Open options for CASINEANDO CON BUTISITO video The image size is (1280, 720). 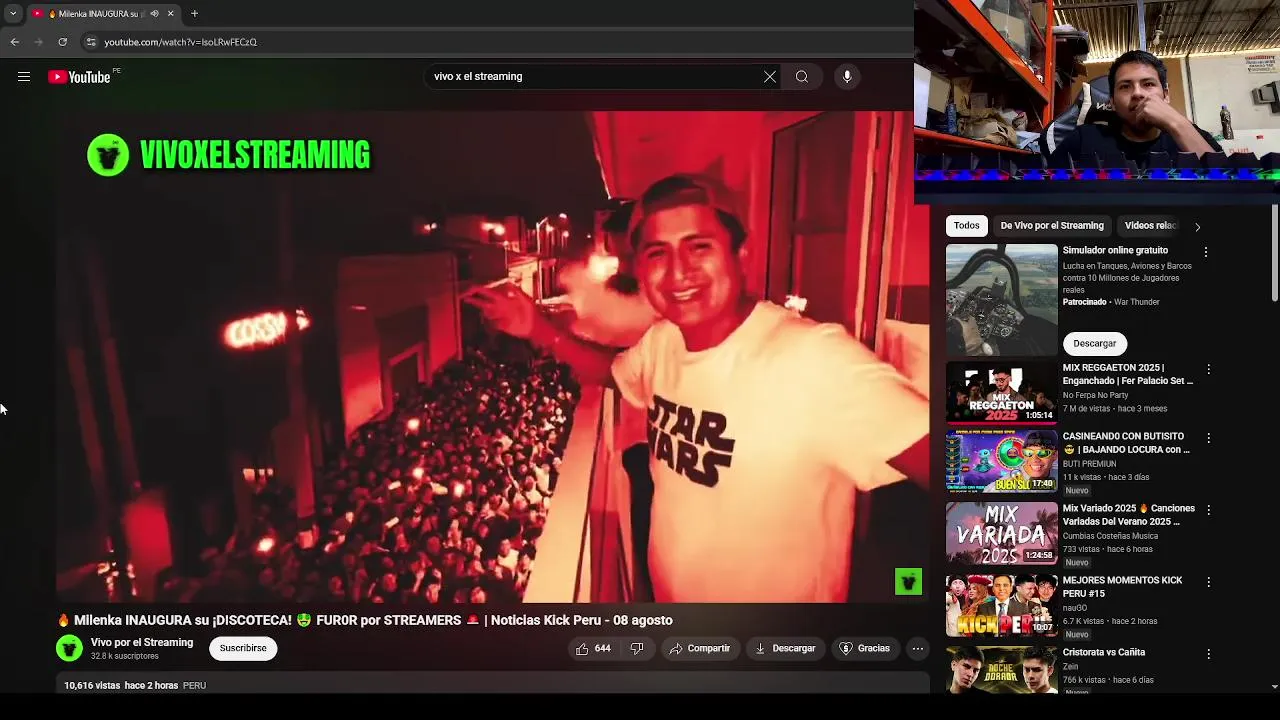(1208, 438)
